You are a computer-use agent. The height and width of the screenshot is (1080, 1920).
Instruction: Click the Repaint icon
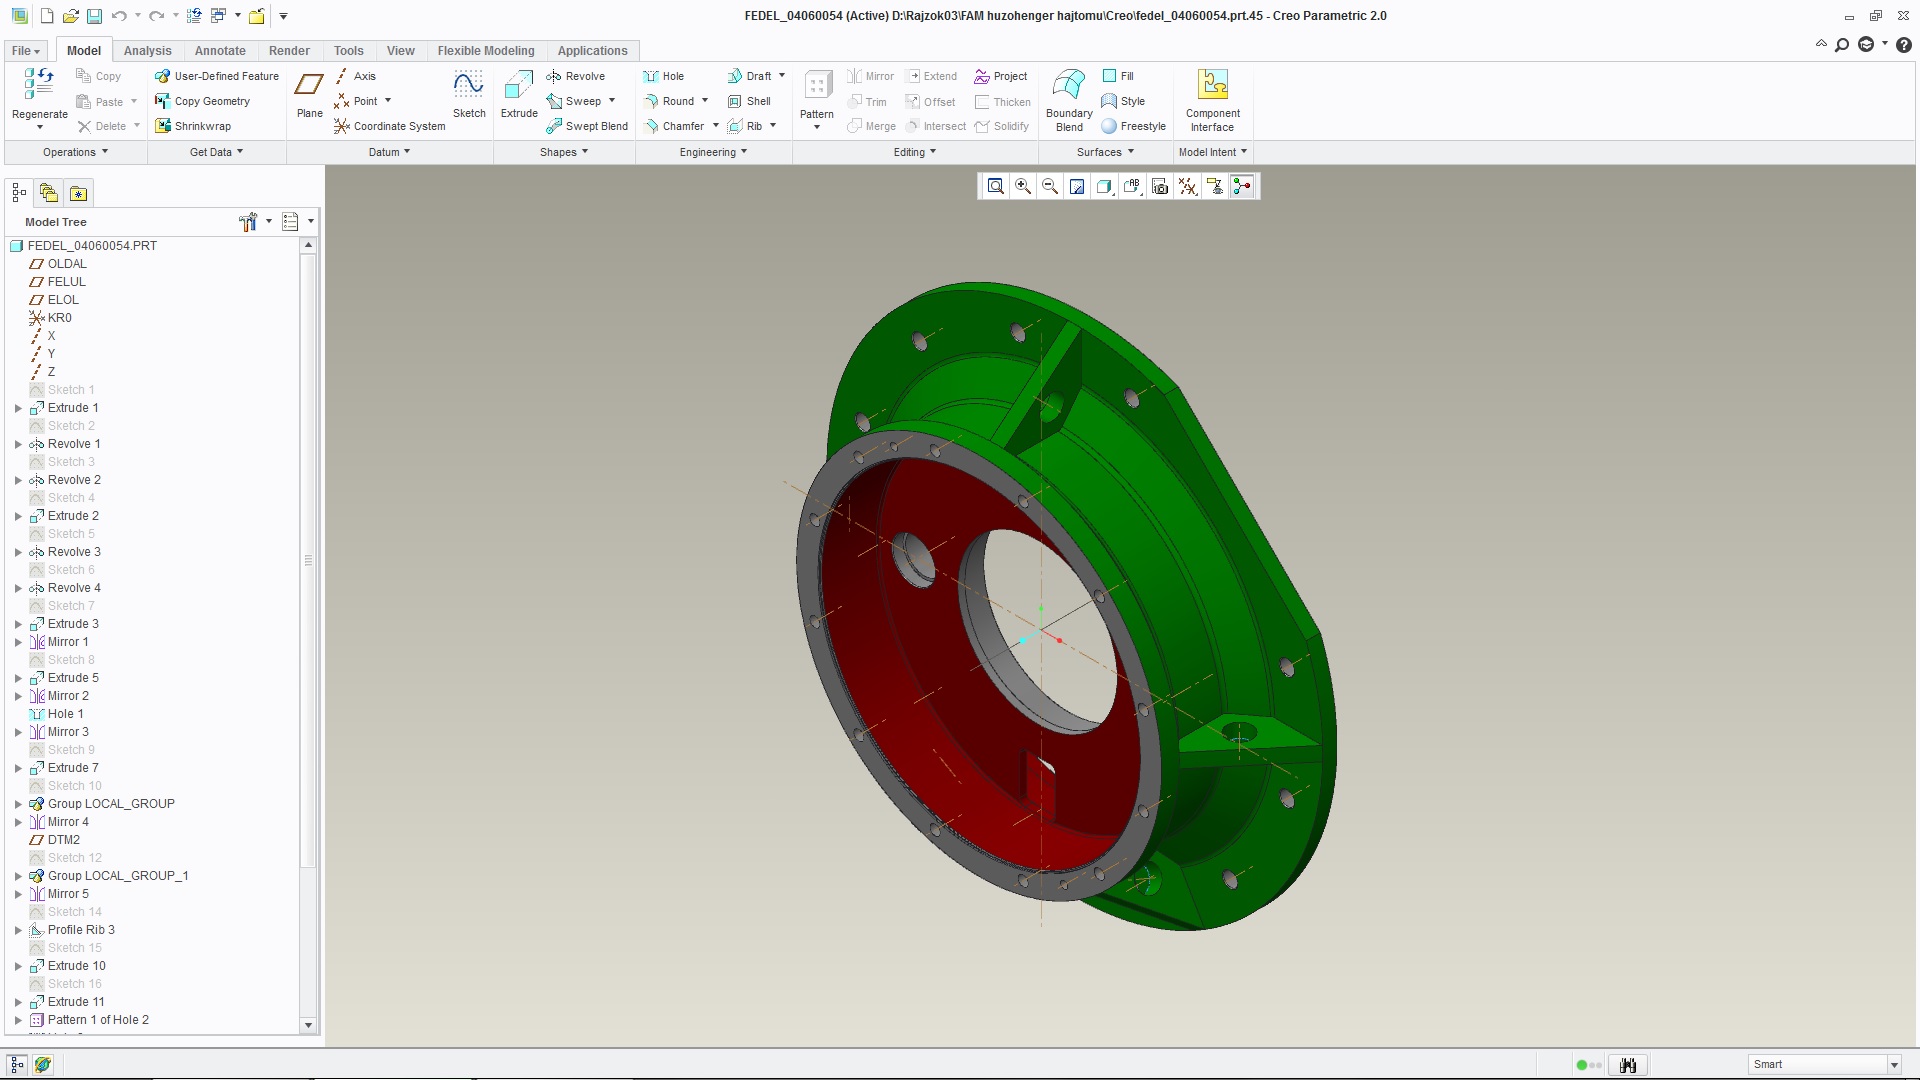pos(1077,186)
